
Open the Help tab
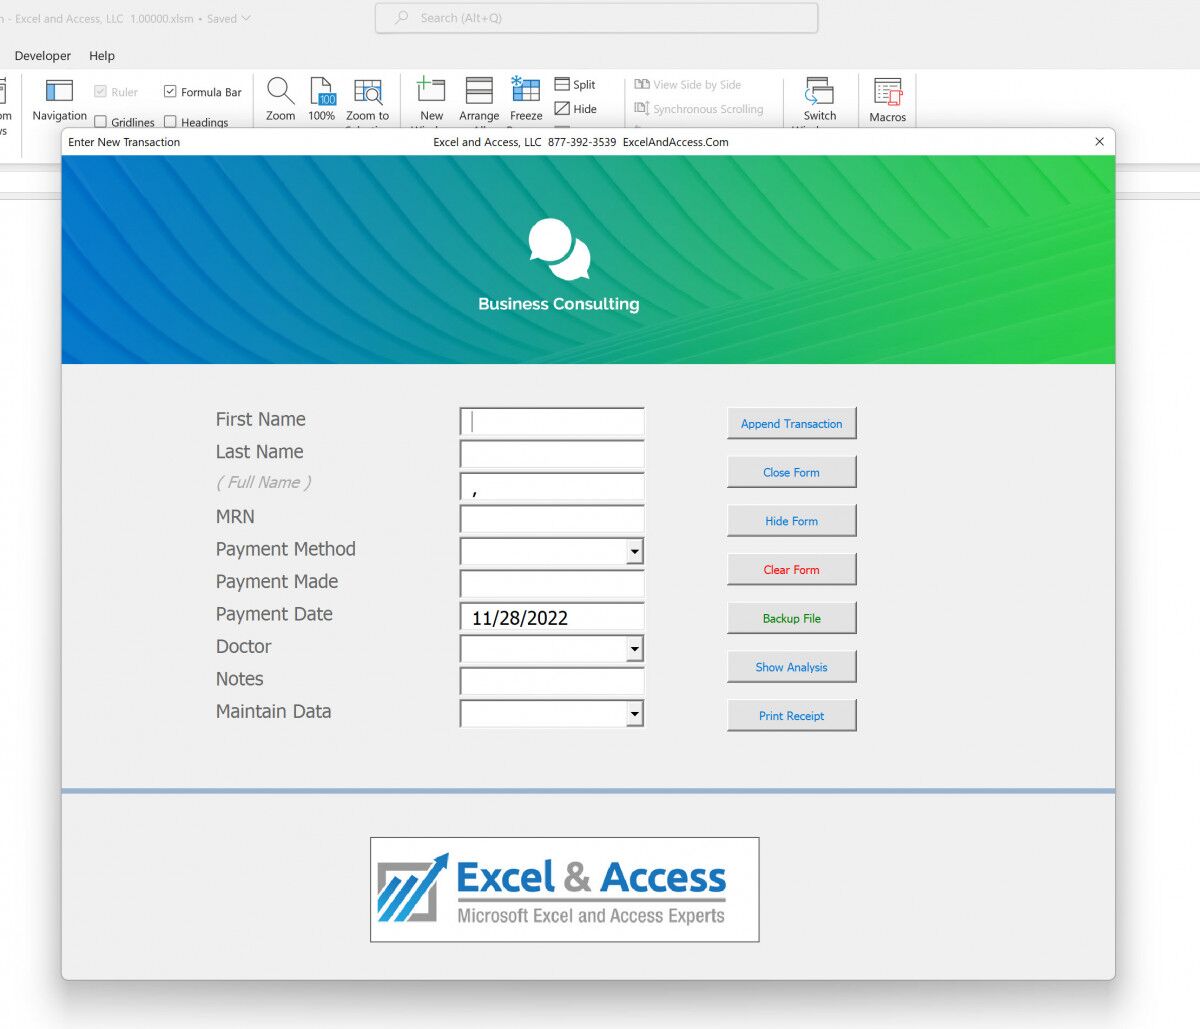(x=101, y=55)
